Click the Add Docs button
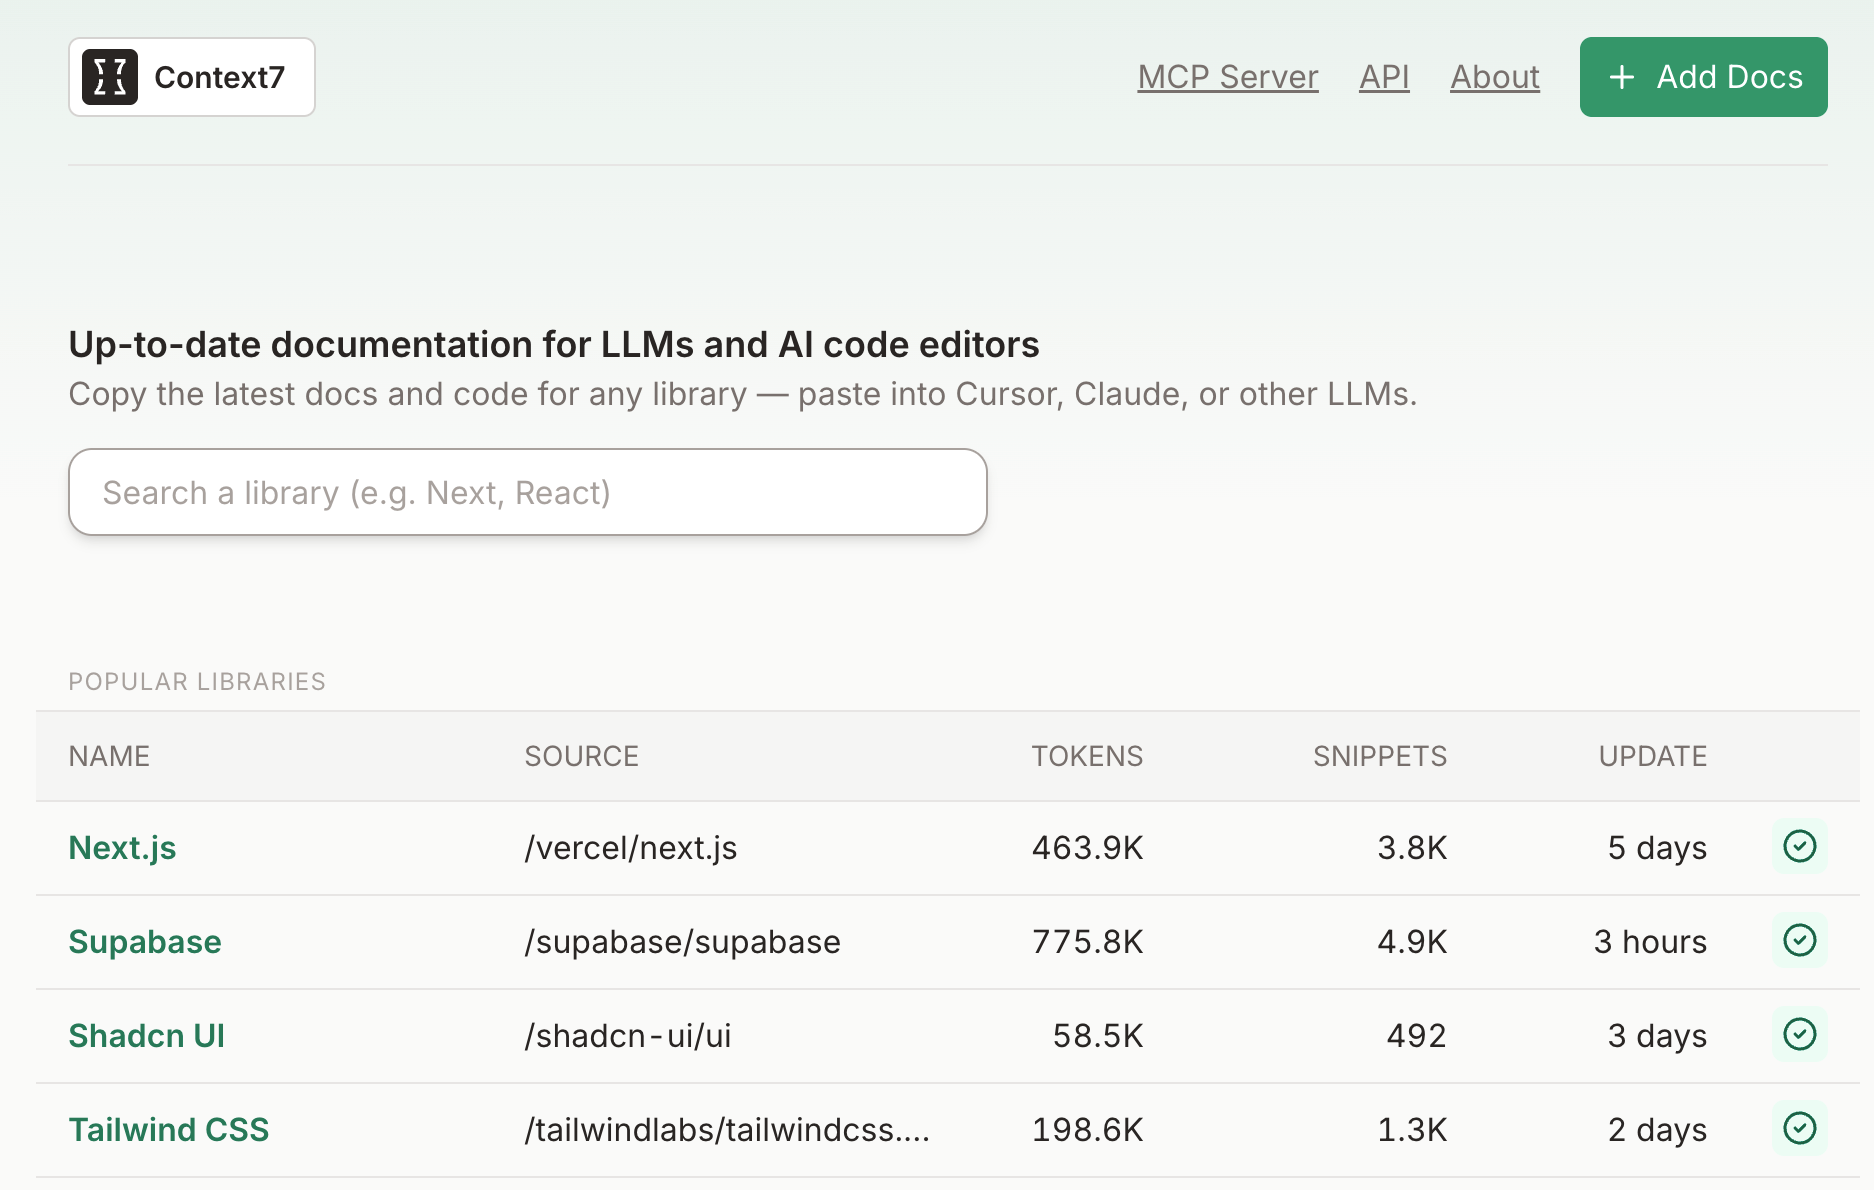This screenshot has width=1874, height=1190. click(1703, 77)
